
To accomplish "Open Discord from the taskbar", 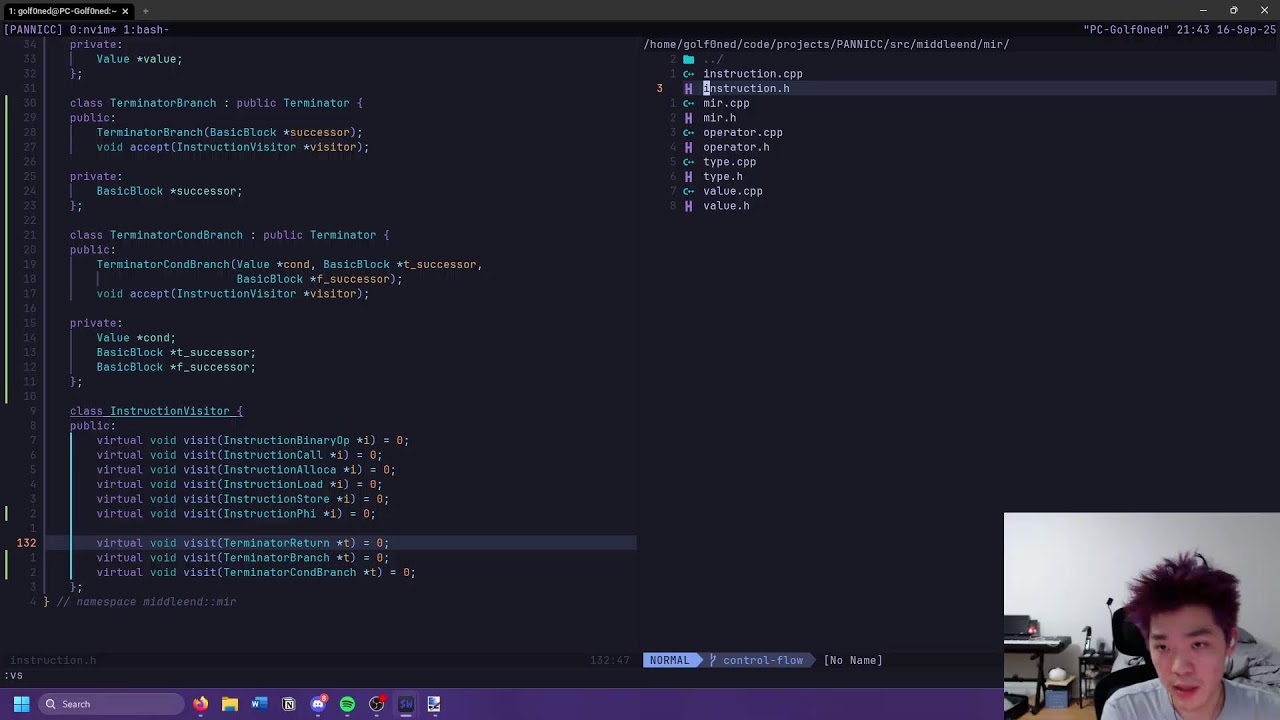I will pos(318,704).
